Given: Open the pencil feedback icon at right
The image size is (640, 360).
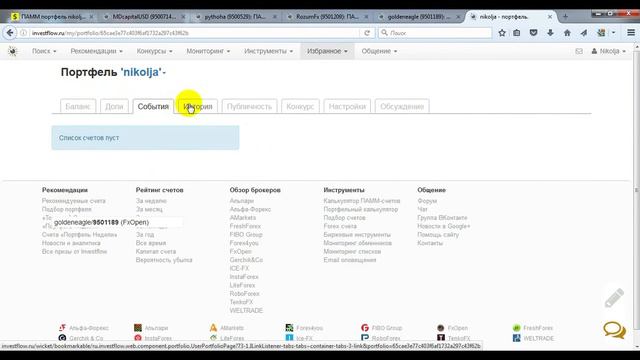Looking at the screenshot, I should [x=614, y=298].
